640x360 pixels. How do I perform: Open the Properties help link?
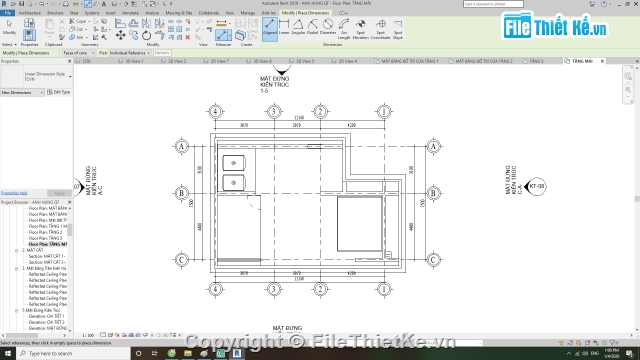point(14,193)
